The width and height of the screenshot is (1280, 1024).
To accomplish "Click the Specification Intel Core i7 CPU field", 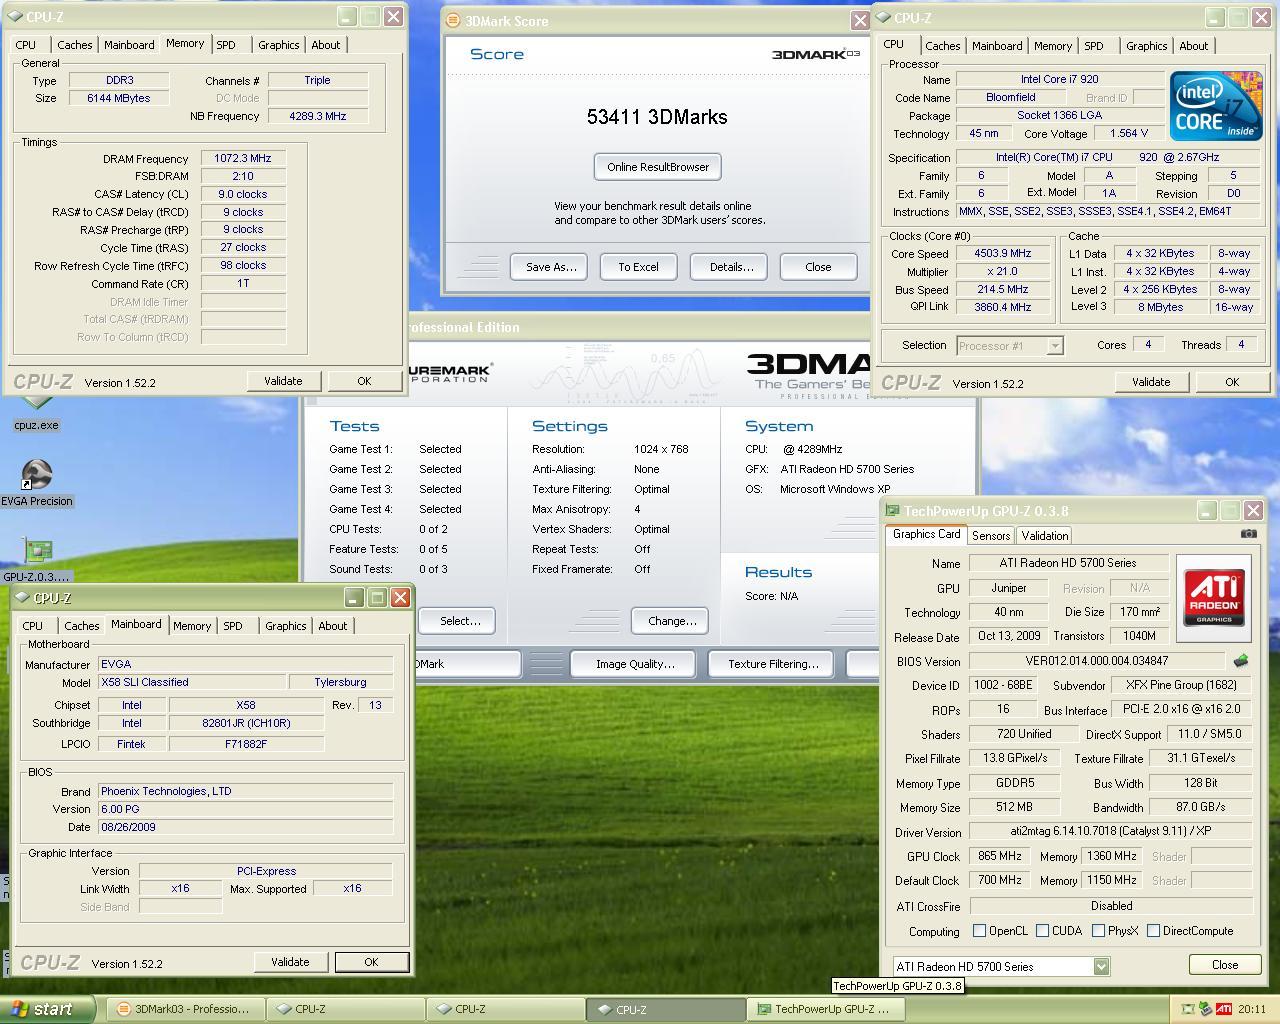I will (x=1106, y=157).
